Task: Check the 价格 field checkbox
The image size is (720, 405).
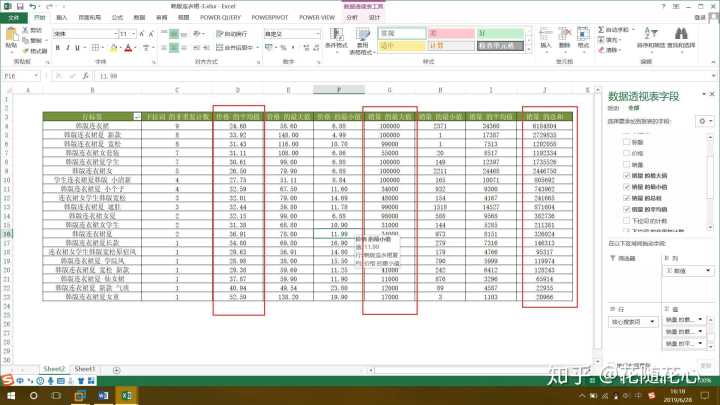Action: [x=626, y=153]
